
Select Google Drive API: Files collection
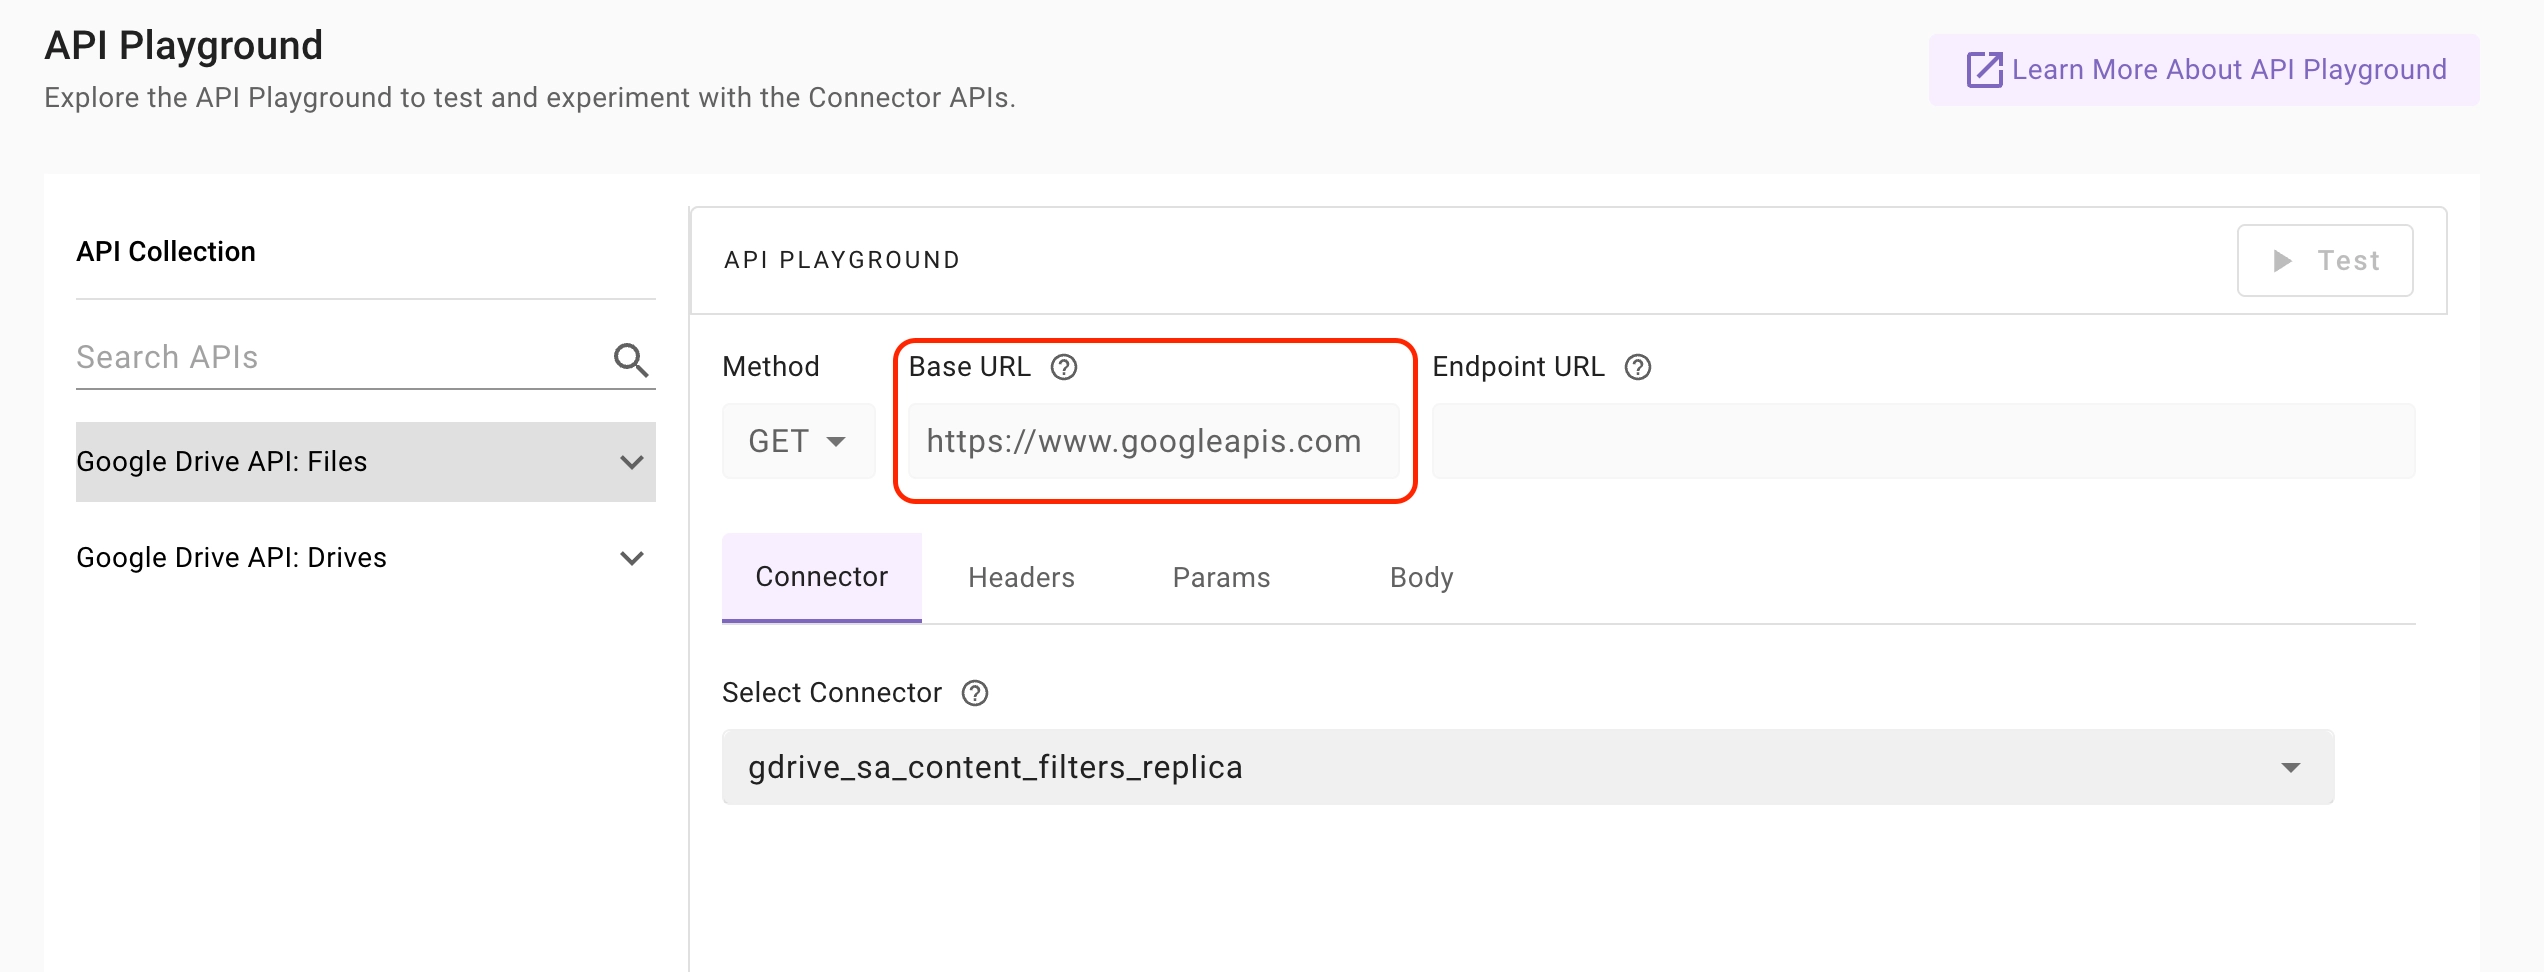[x=222, y=462]
